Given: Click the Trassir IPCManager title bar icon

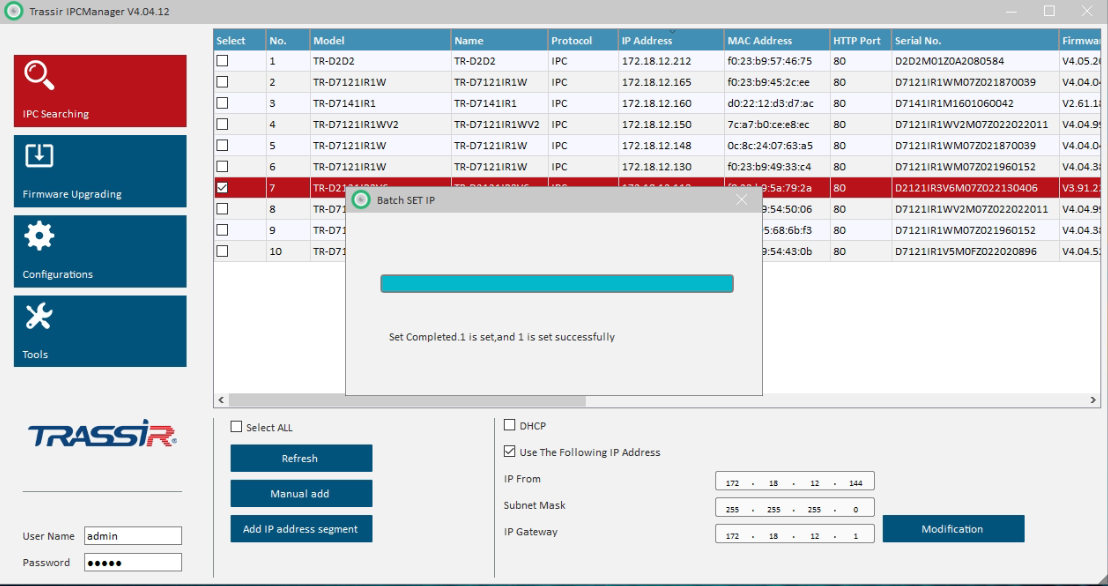Looking at the screenshot, I should pos(13,11).
